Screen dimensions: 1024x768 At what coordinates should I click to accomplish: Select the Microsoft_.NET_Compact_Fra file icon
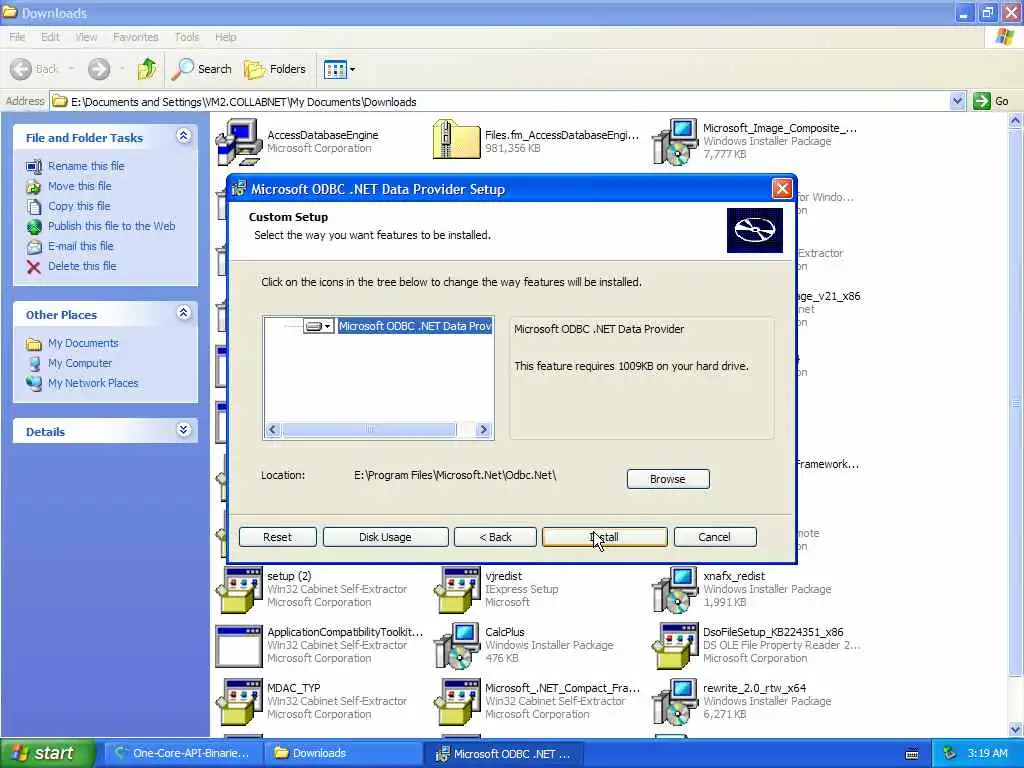click(457, 702)
